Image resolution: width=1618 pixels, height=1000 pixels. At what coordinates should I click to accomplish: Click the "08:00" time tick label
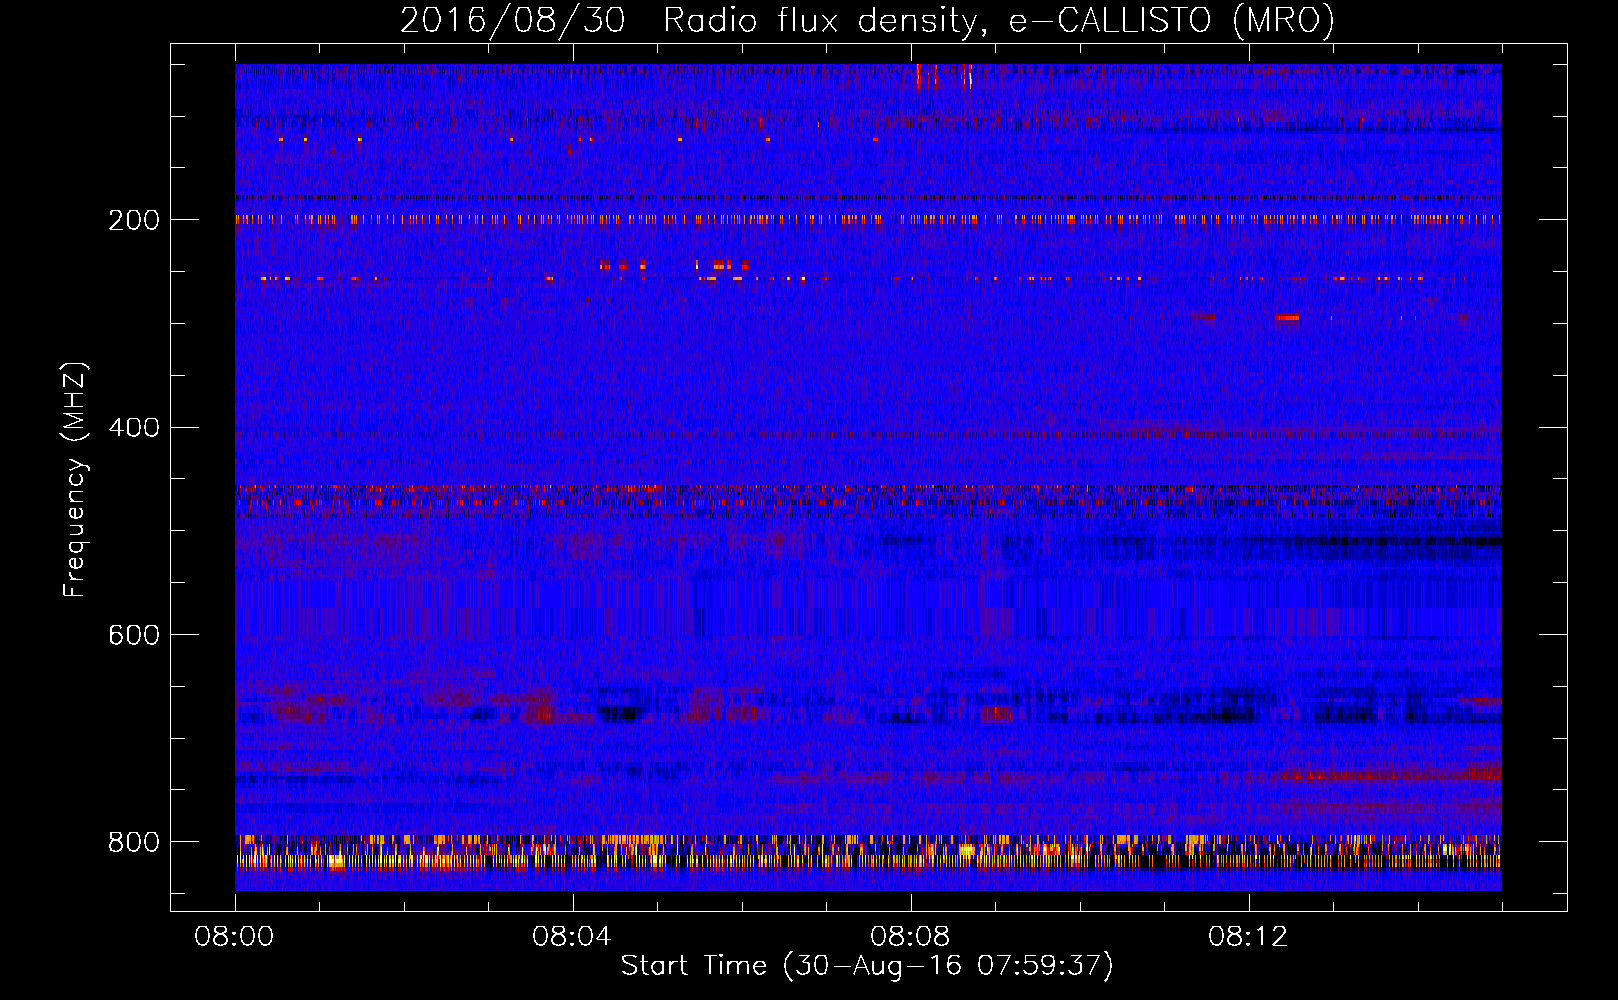tap(234, 937)
